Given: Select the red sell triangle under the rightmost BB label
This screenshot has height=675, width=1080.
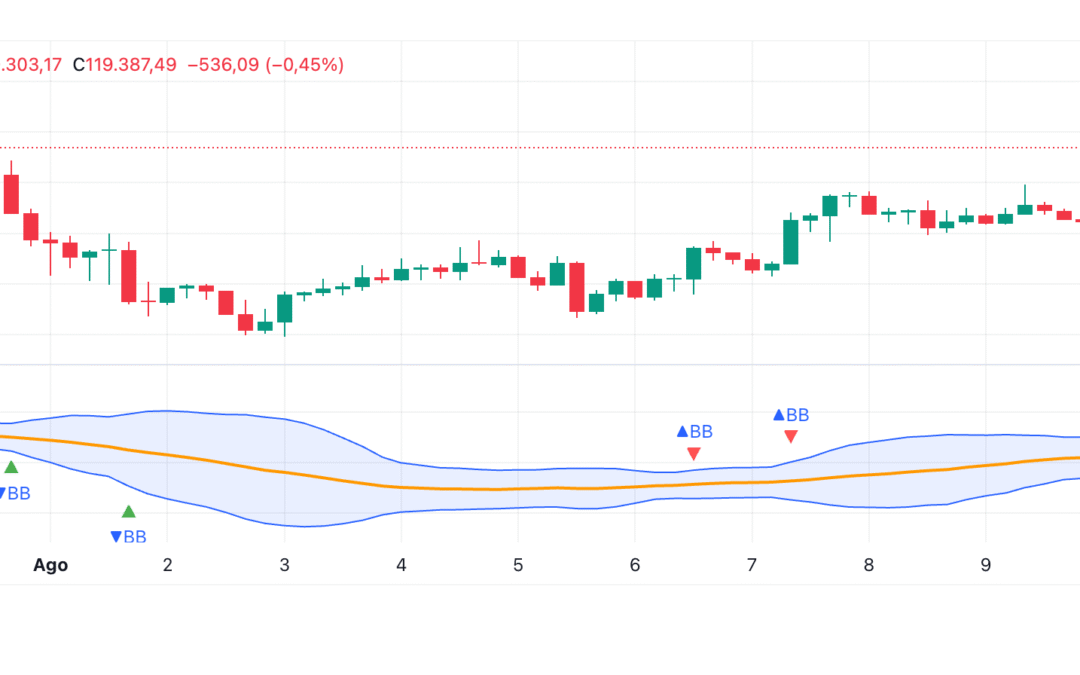Looking at the screenshot, I should (x=790, y=436).
